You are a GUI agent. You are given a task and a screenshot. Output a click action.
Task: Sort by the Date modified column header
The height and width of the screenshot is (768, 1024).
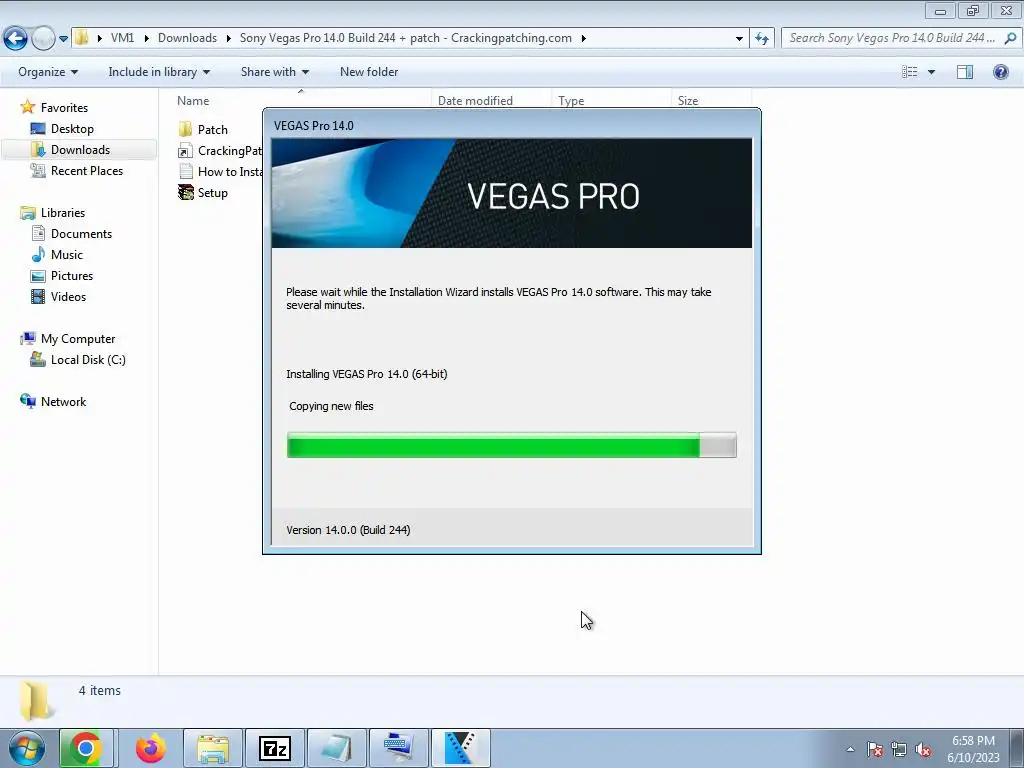click(x=475, y=101)
